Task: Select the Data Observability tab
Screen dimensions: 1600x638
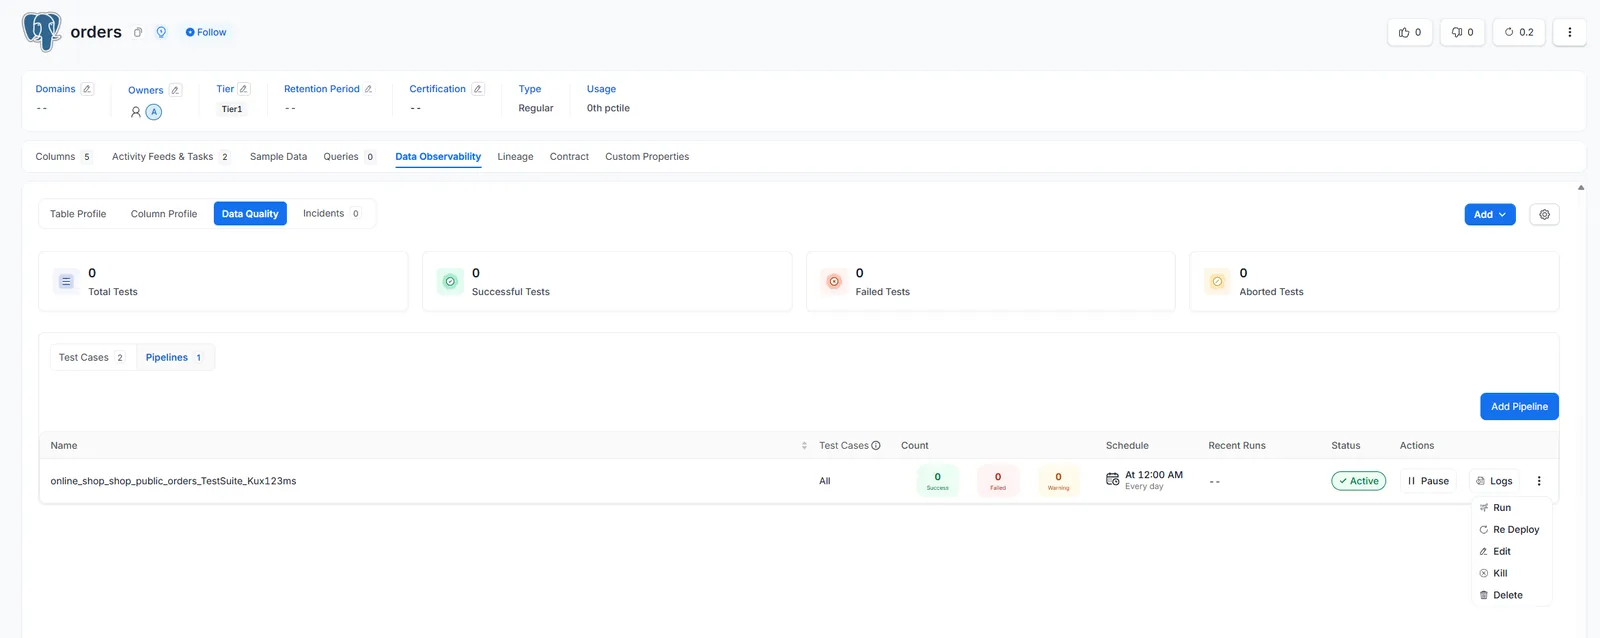Action: pos(438,157)
